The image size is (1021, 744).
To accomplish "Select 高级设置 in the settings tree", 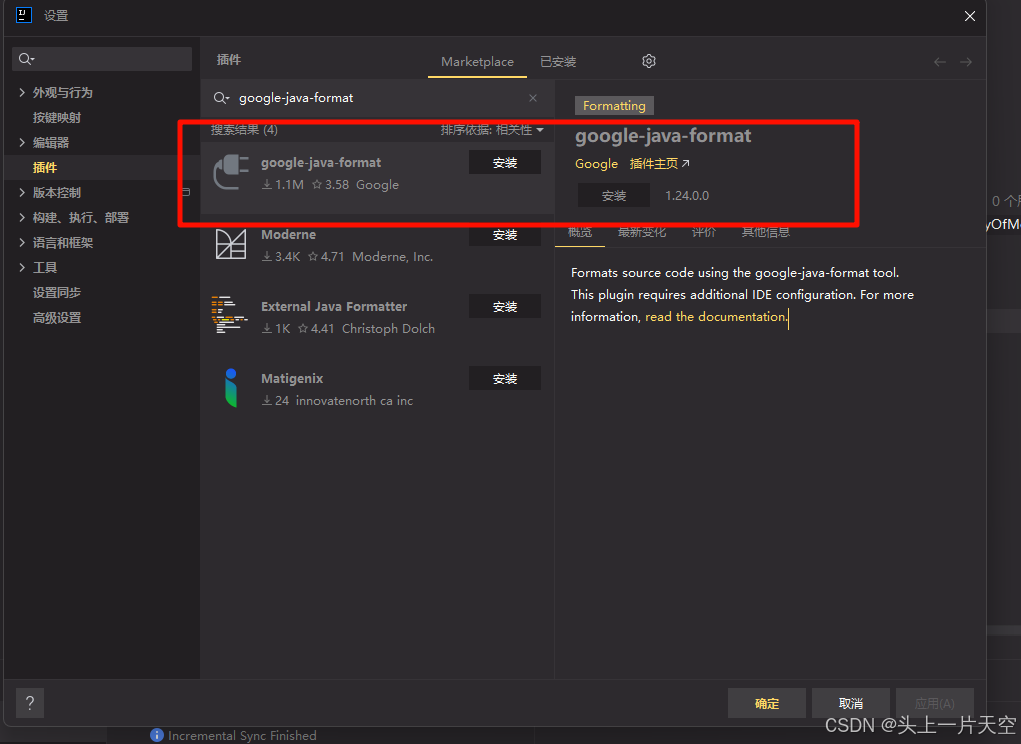I will tap(57, 318).
